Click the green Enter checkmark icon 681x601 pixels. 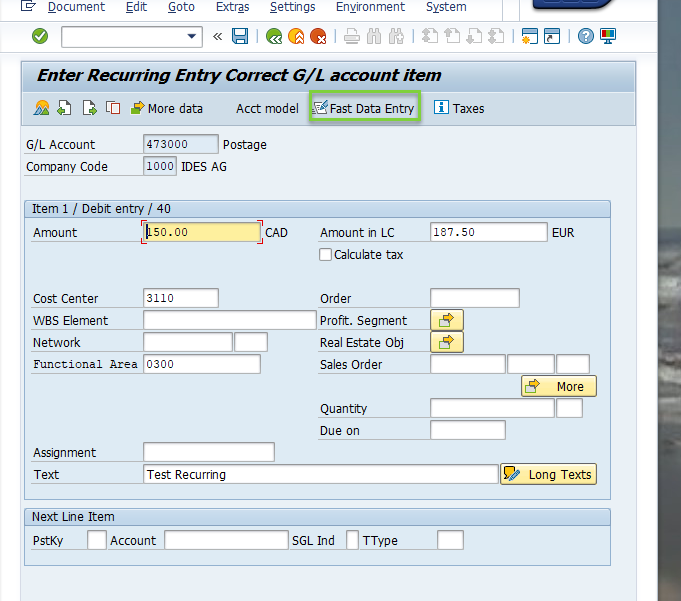40,37
